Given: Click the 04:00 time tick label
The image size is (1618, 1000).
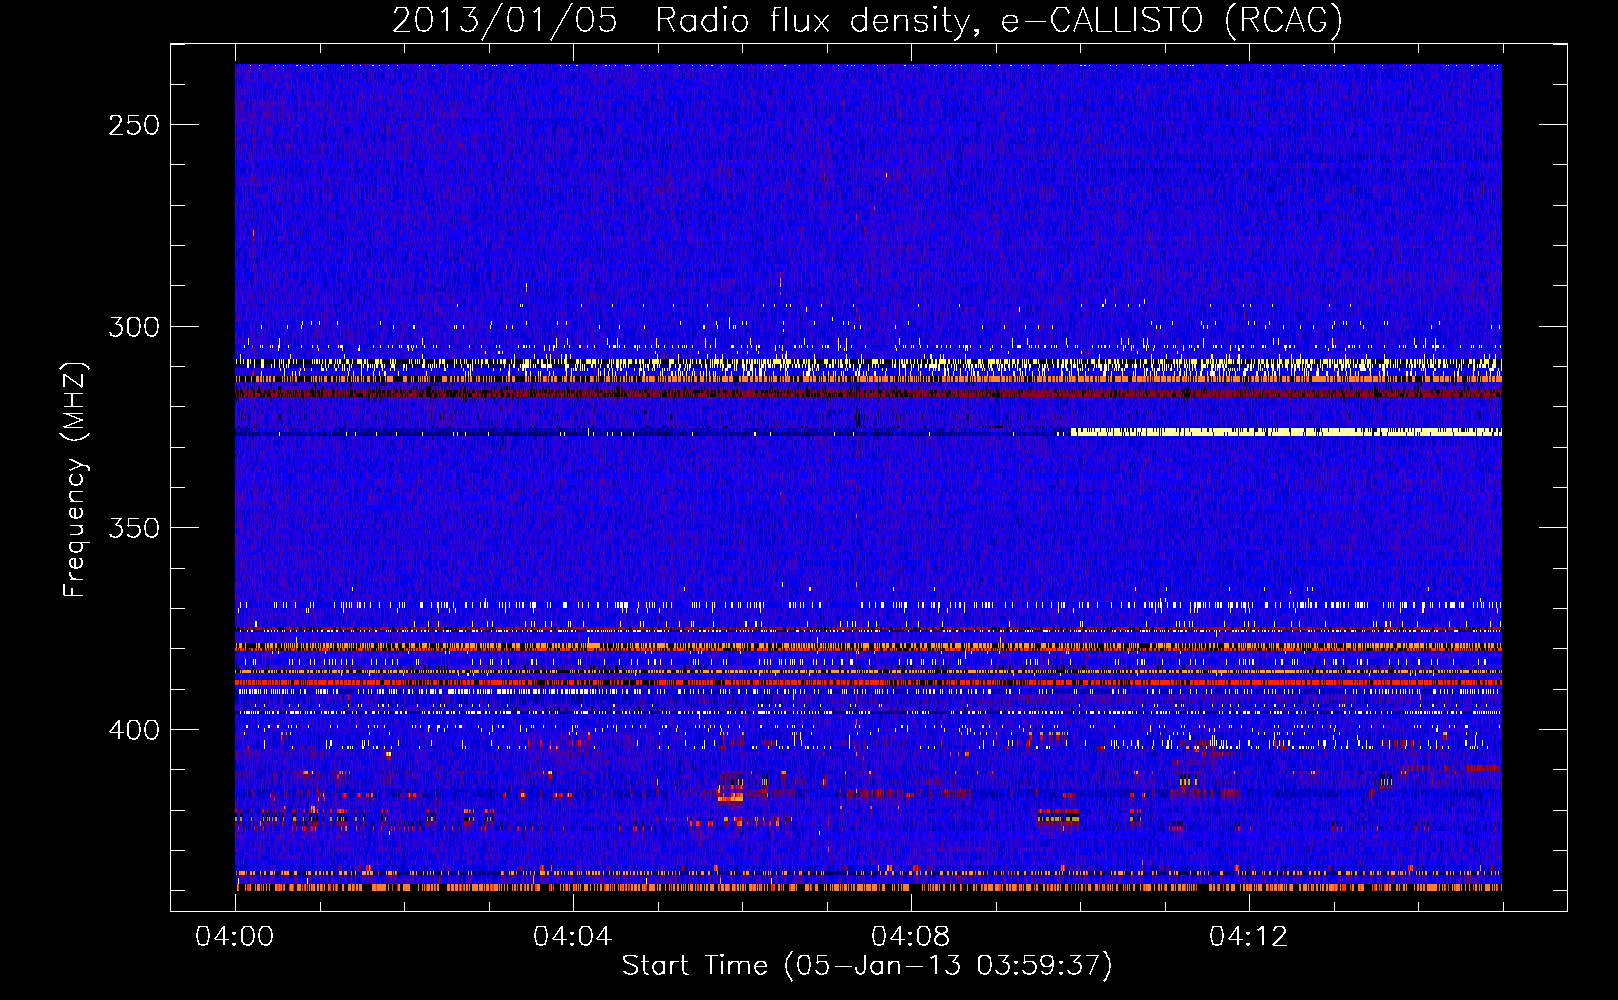Looking at the screenshot, I should coord(235,936).
